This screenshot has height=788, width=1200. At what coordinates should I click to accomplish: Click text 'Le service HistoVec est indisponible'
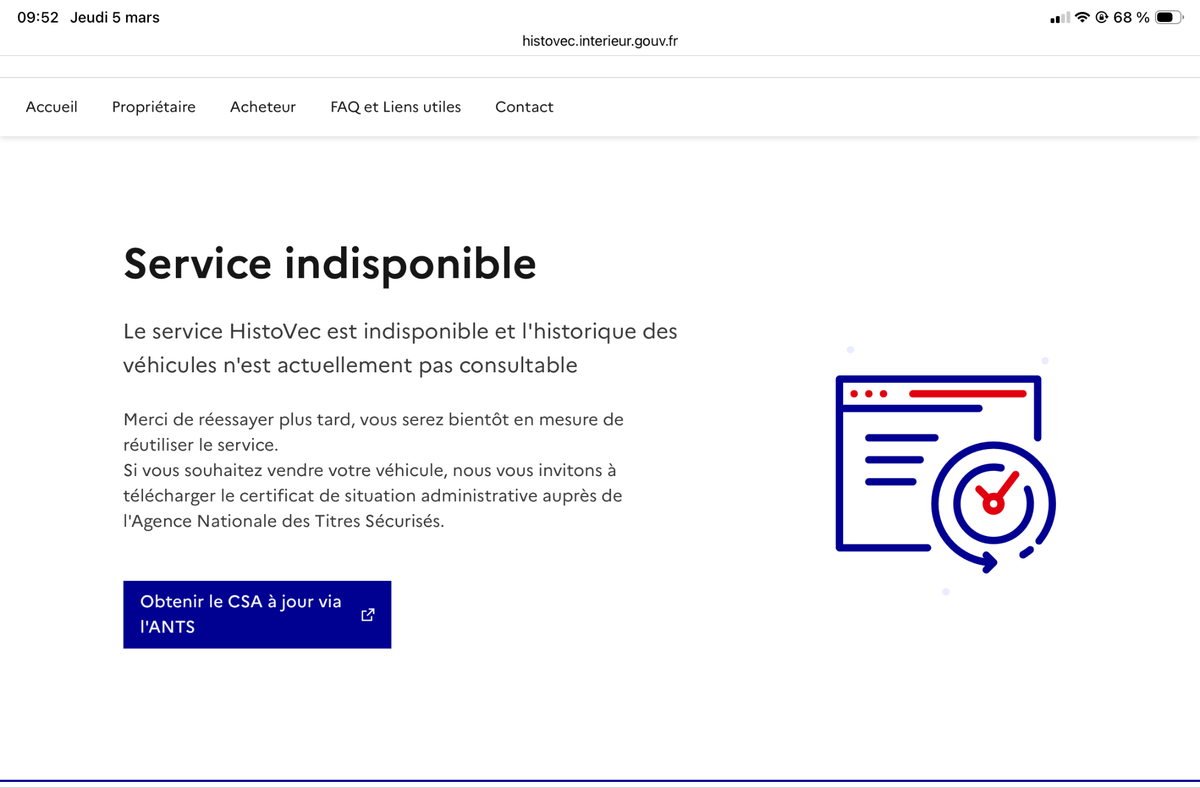[289, 330]
